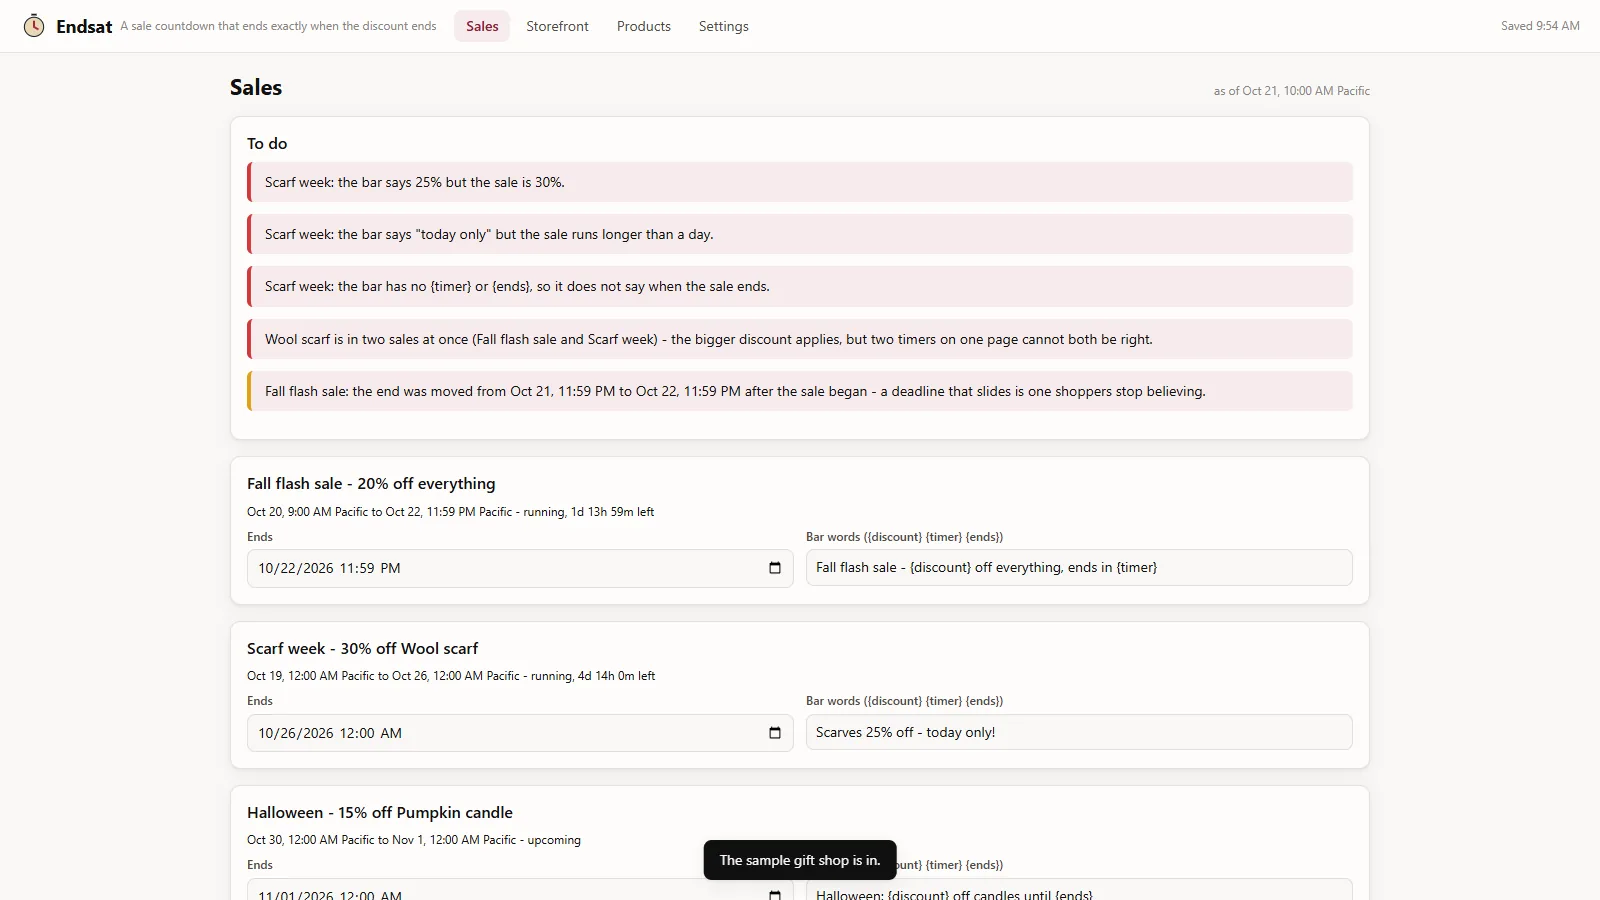The image size is (1600, 900).
Task: Click the 'To do' section heading
Action: (x=267, y=143)
